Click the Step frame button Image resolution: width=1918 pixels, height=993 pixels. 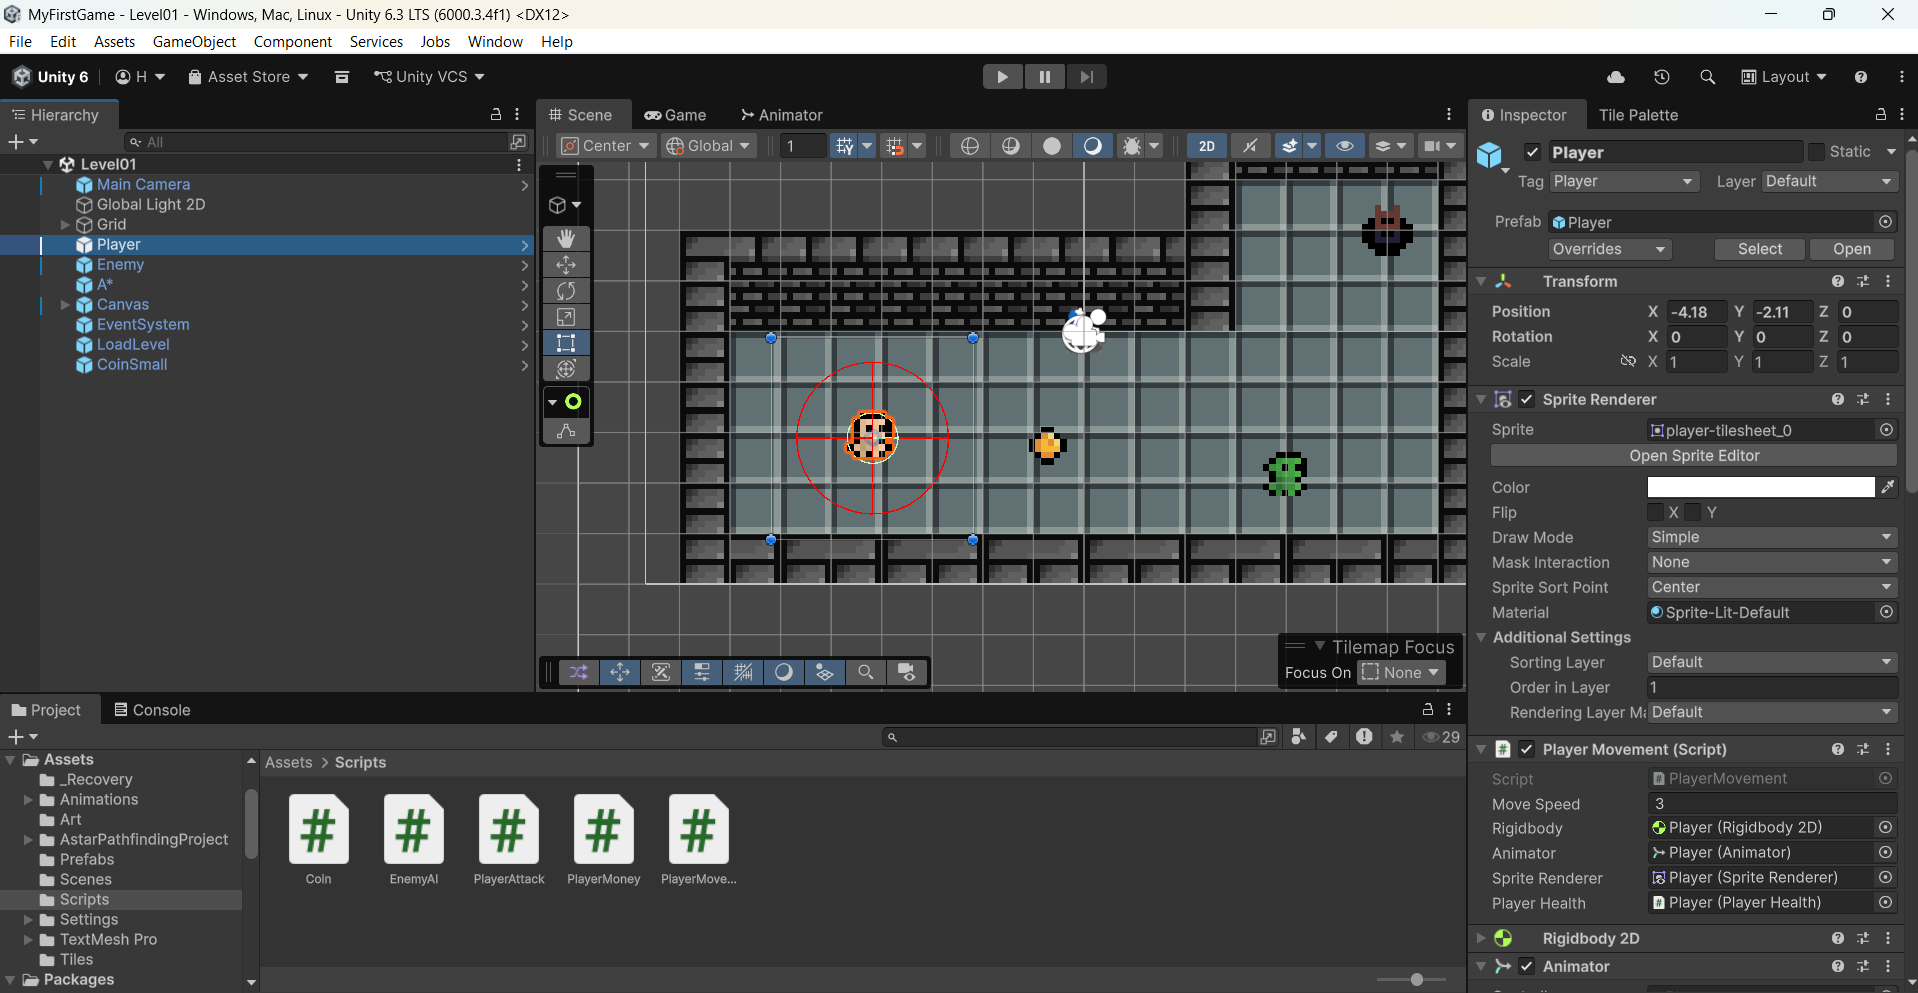coord(1086,77)
